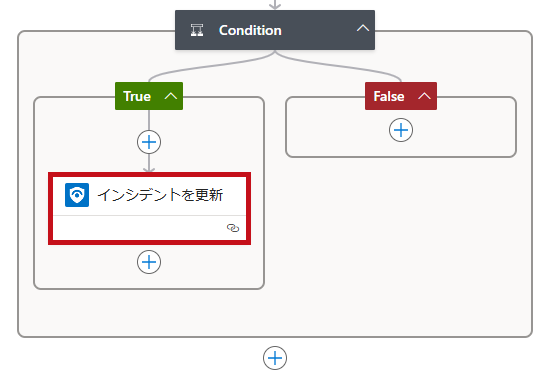The height and width of the screenshot is (377, 555).
Task: Click the dark Condition header bar
Action: point(275,30)
